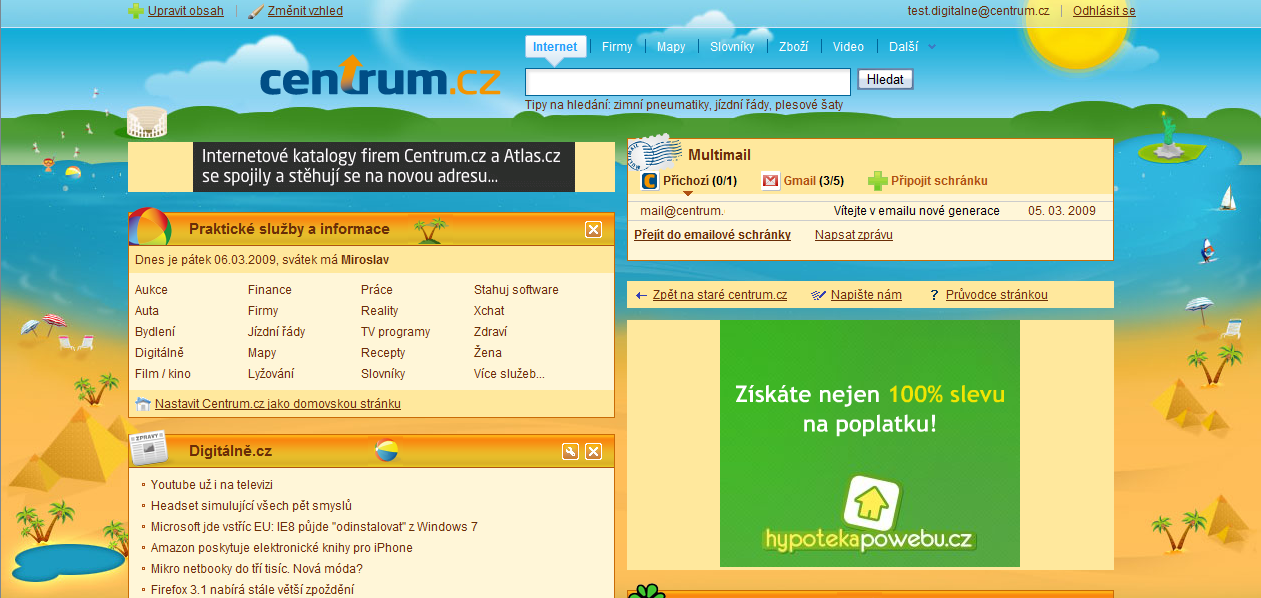Click the Centrum.cz logo

click(380, 78)
